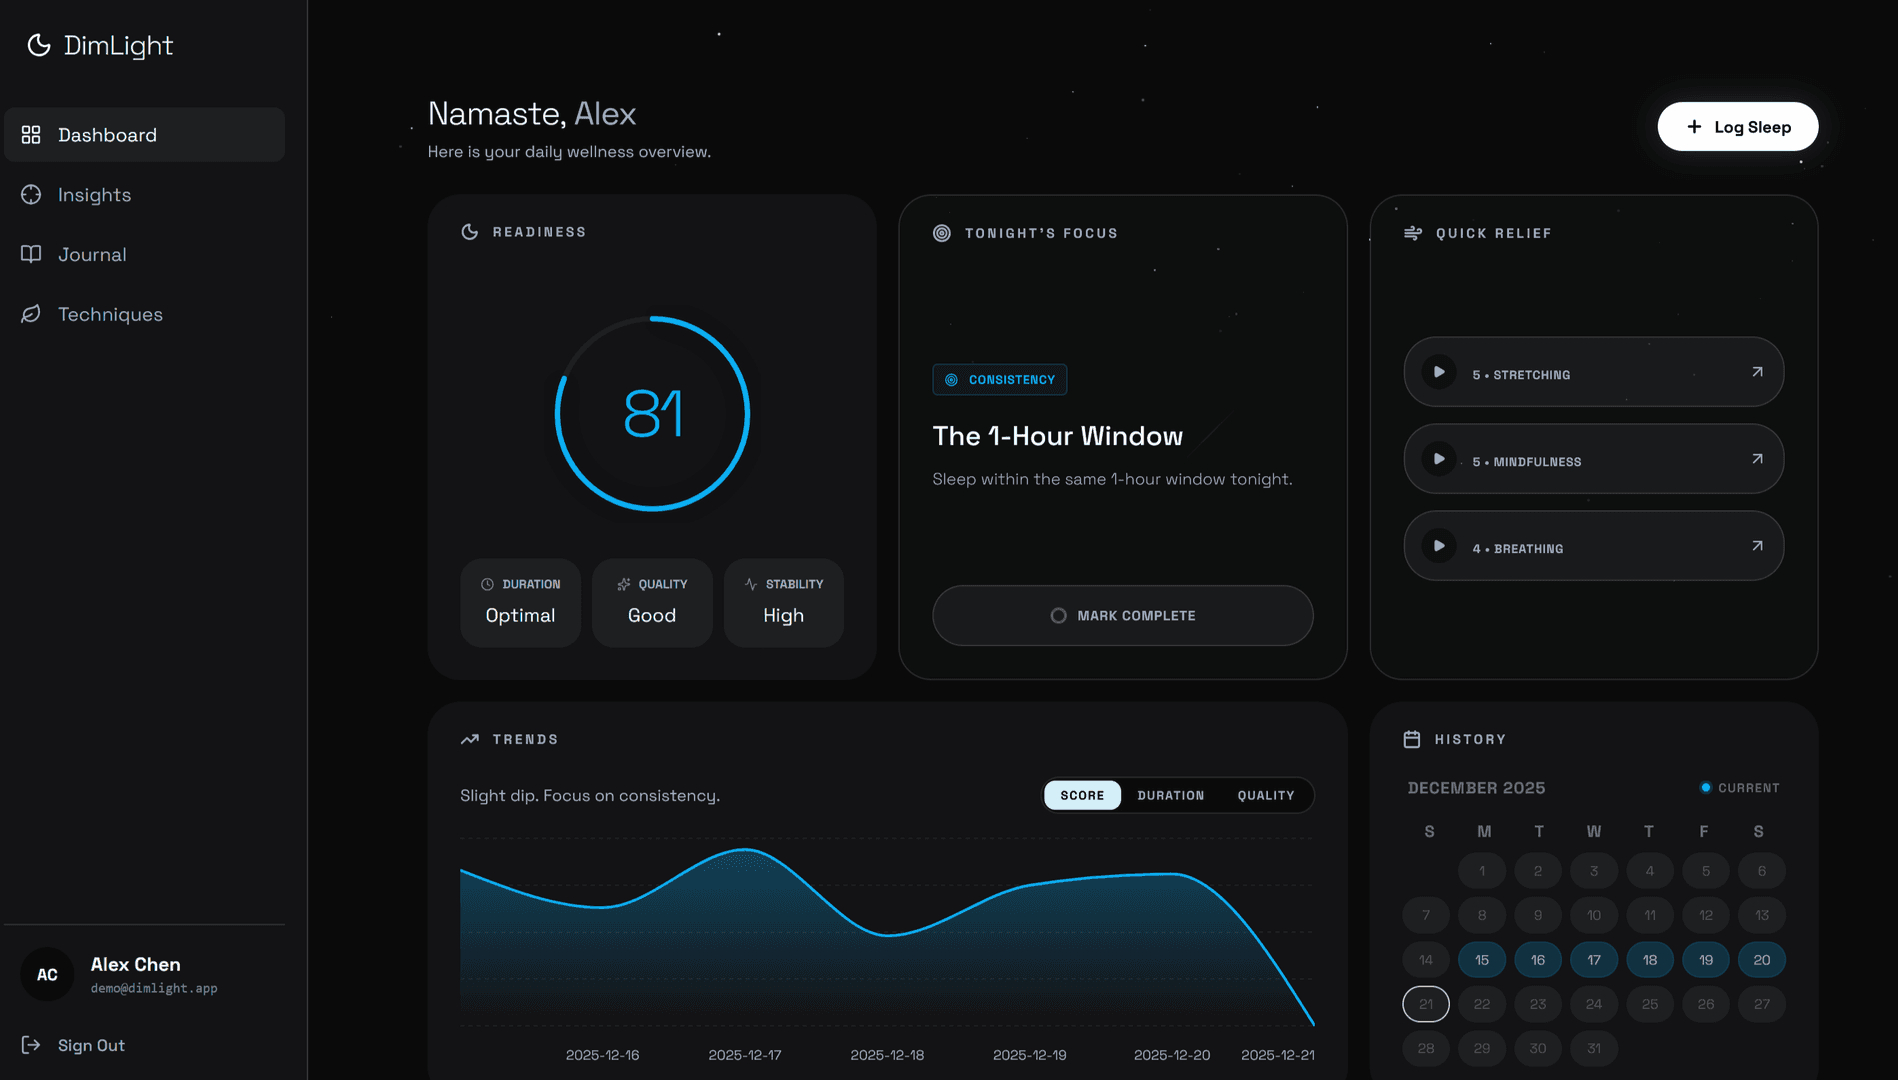Go to the Journal section

pyautogui.click(x=92, y=255)
